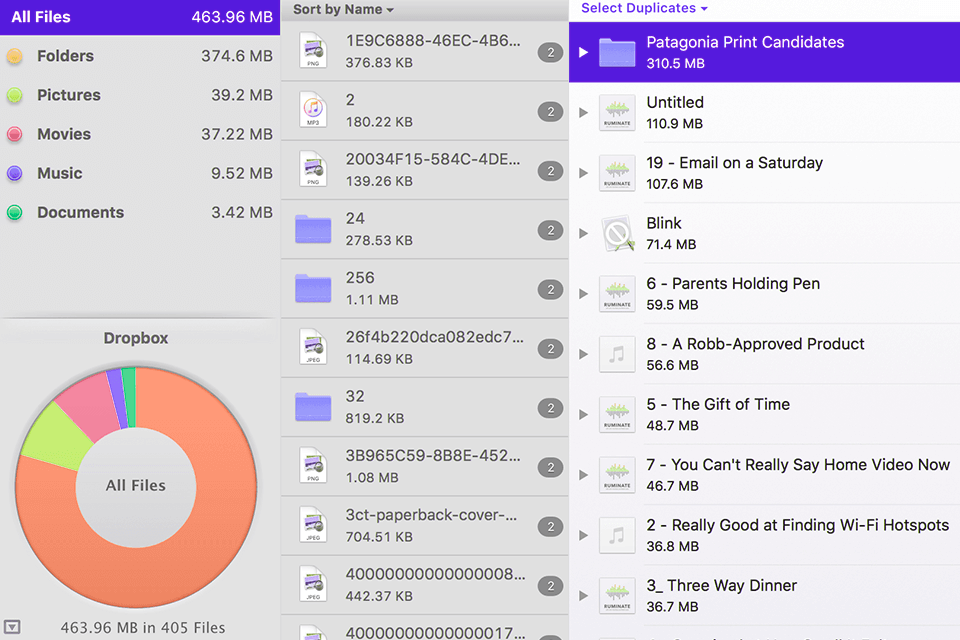The height and width of the screenshot is (640, 960).
Task: Click the music note icon beside A Robb-Approved Product
Action: pyautogui.click(x=617, y=354)
